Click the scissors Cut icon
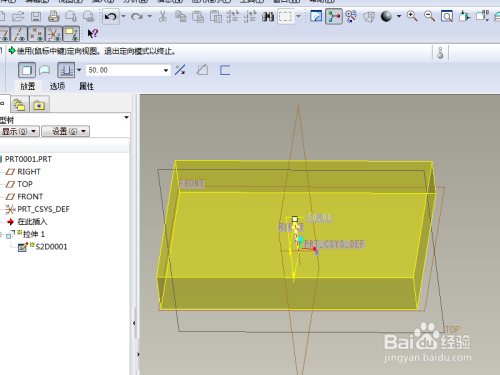This screenshot has height=375, width=500. [163, 16]
